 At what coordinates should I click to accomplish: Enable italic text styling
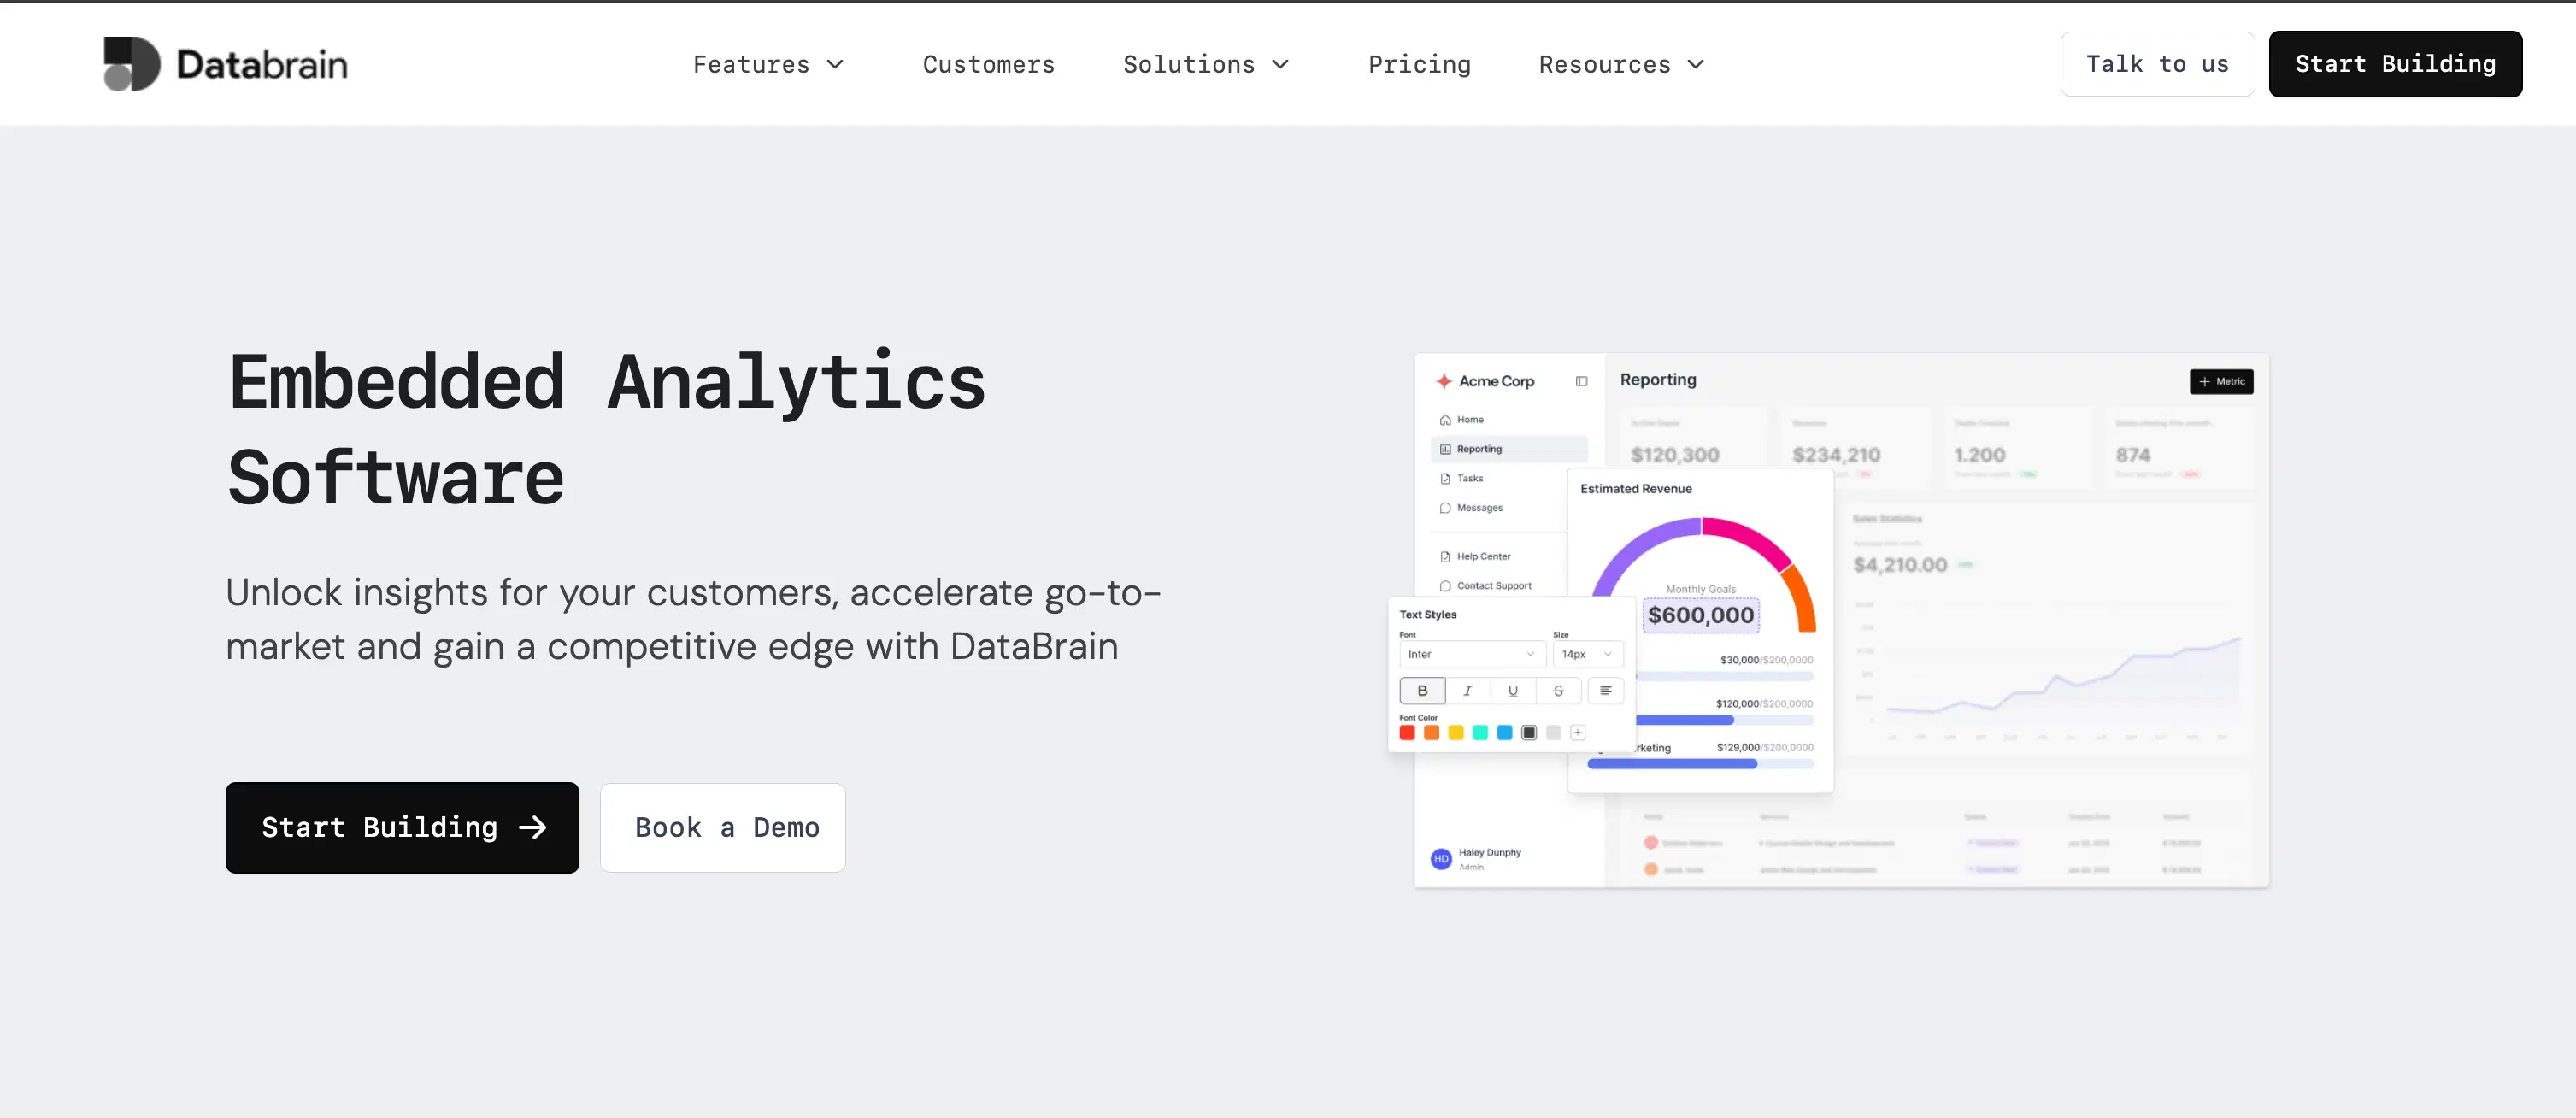click(1468, 690)
